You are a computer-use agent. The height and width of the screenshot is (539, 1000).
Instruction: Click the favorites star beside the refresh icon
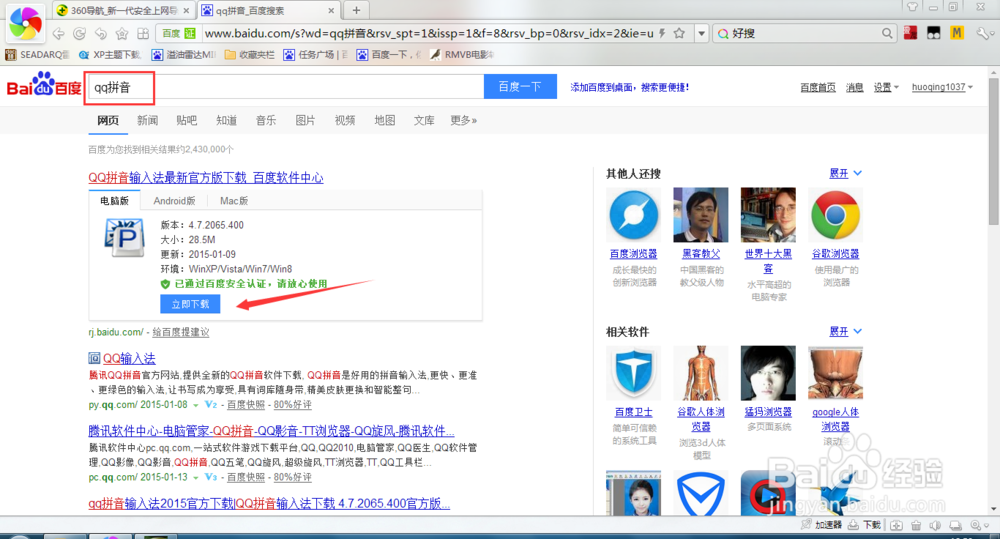pos(122,33)
